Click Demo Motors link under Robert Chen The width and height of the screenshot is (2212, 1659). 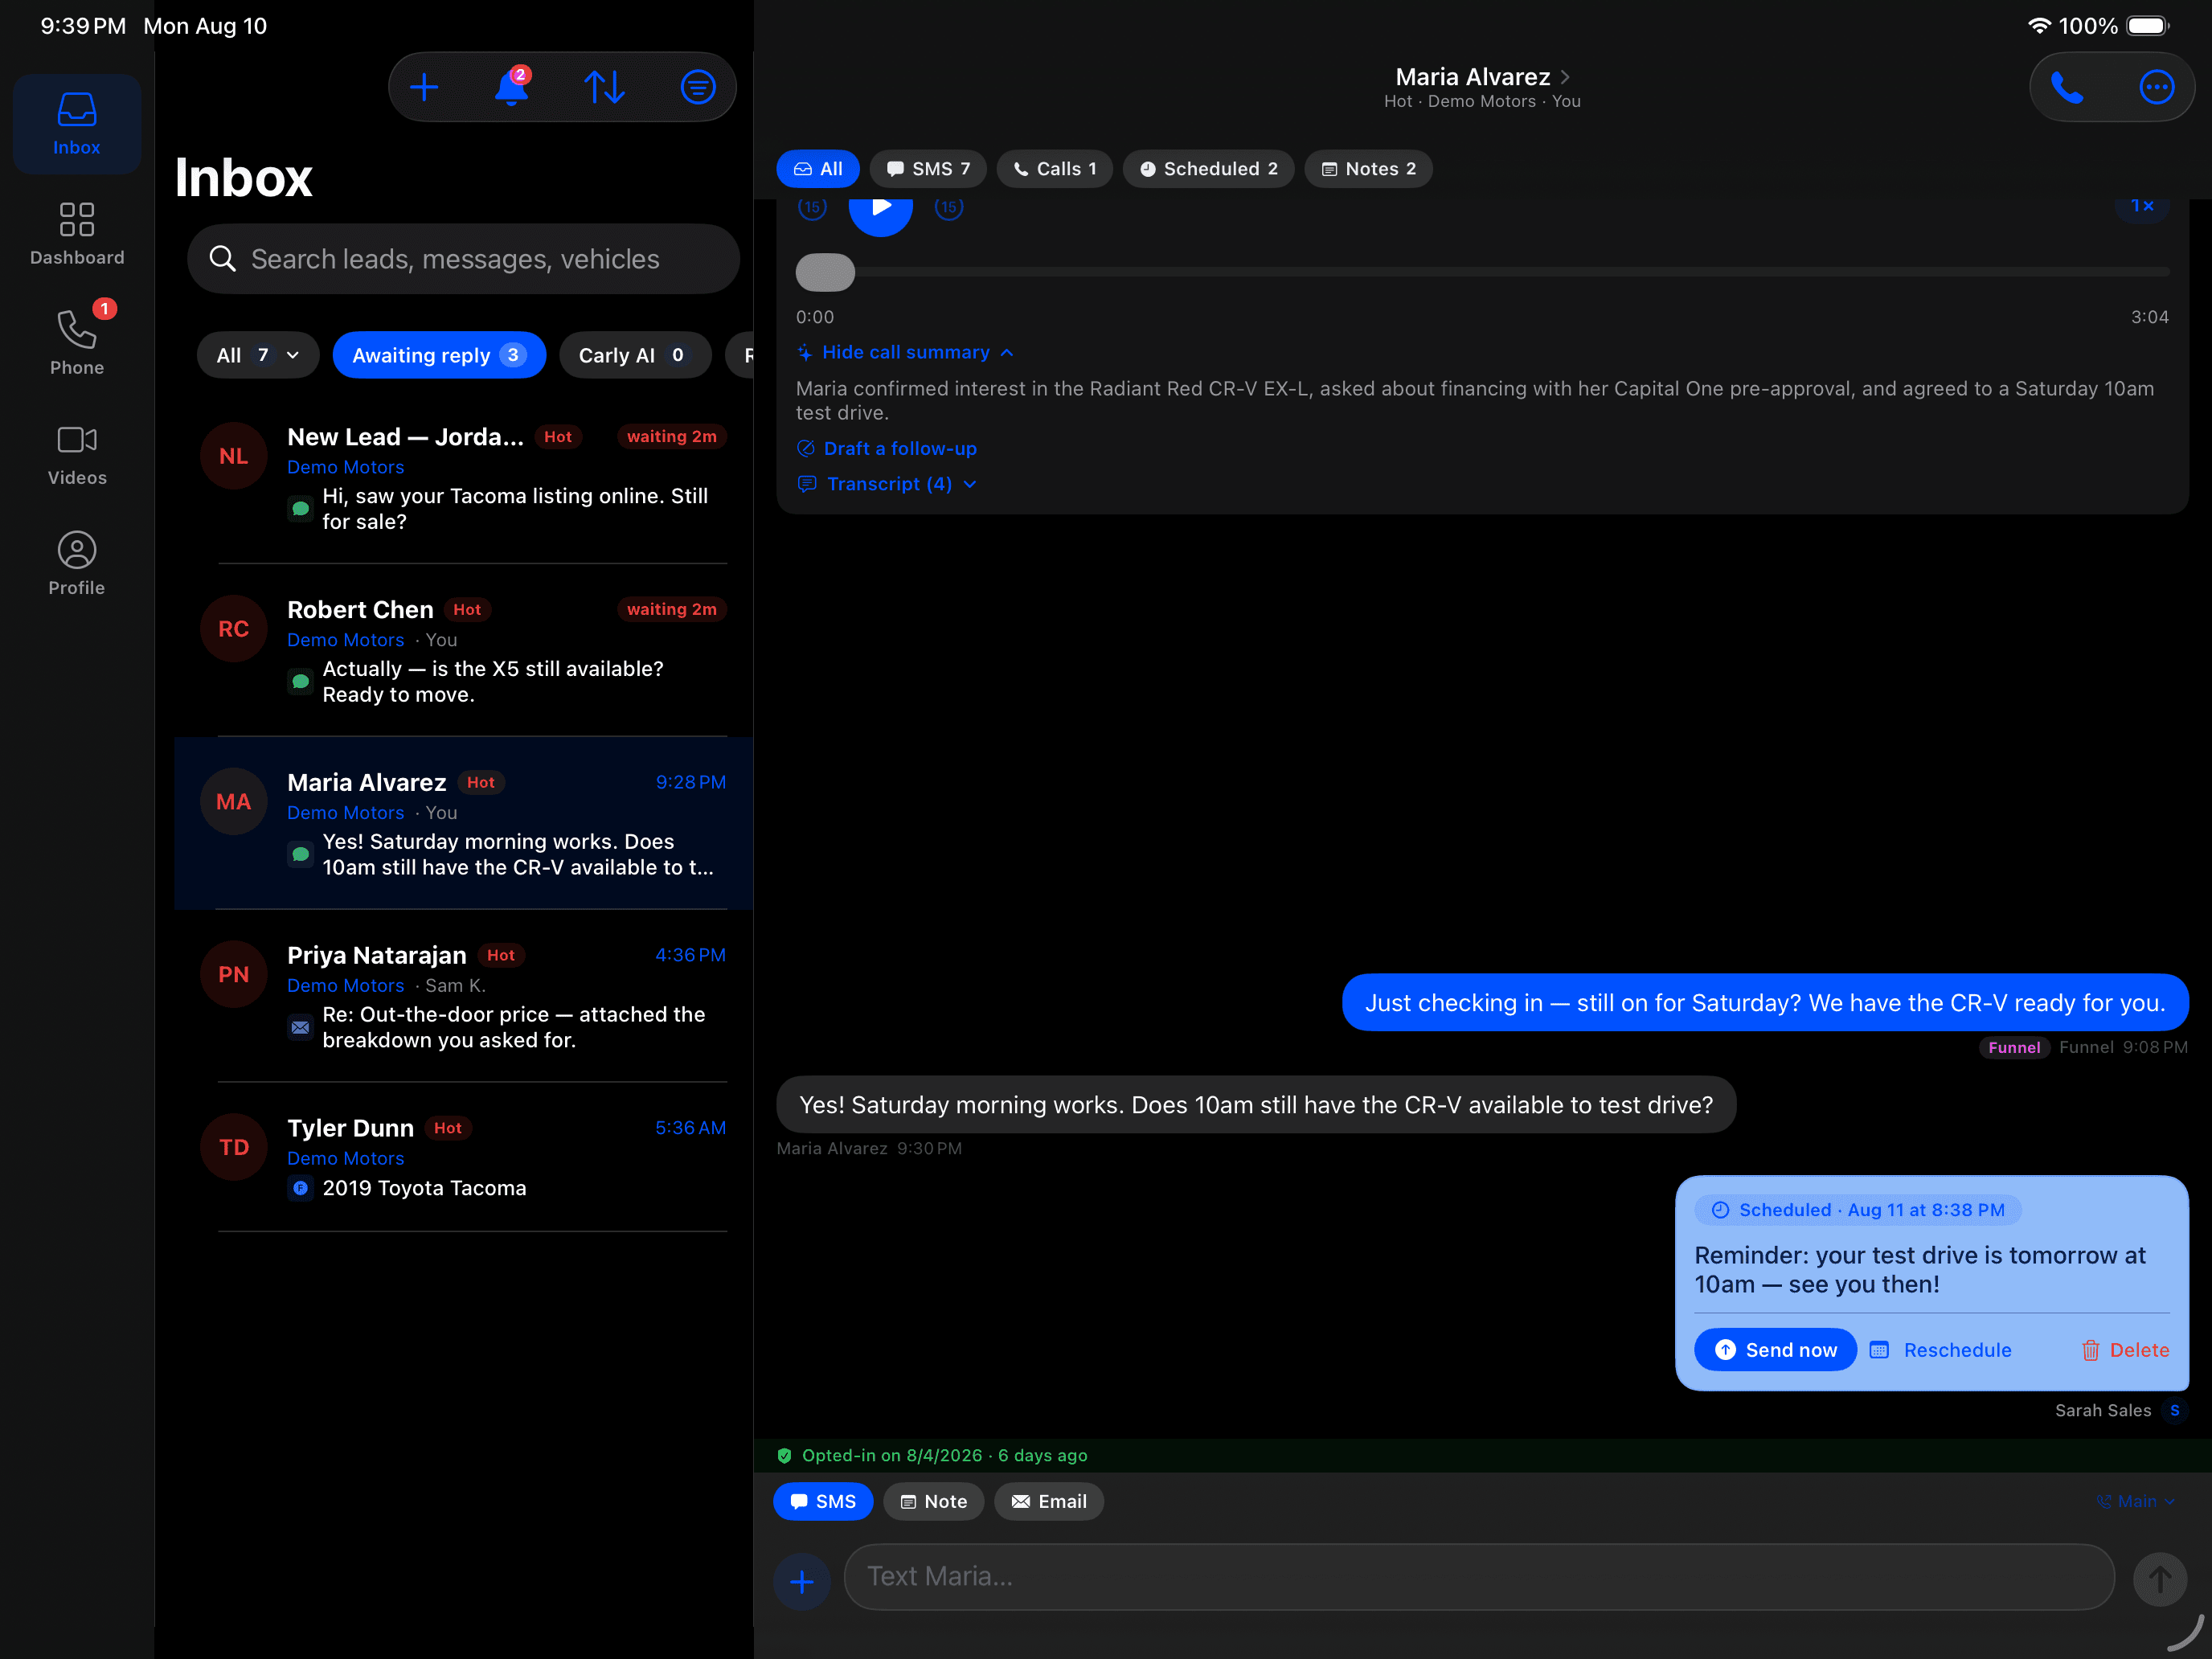pyautogui.click(x=345, y=640)
